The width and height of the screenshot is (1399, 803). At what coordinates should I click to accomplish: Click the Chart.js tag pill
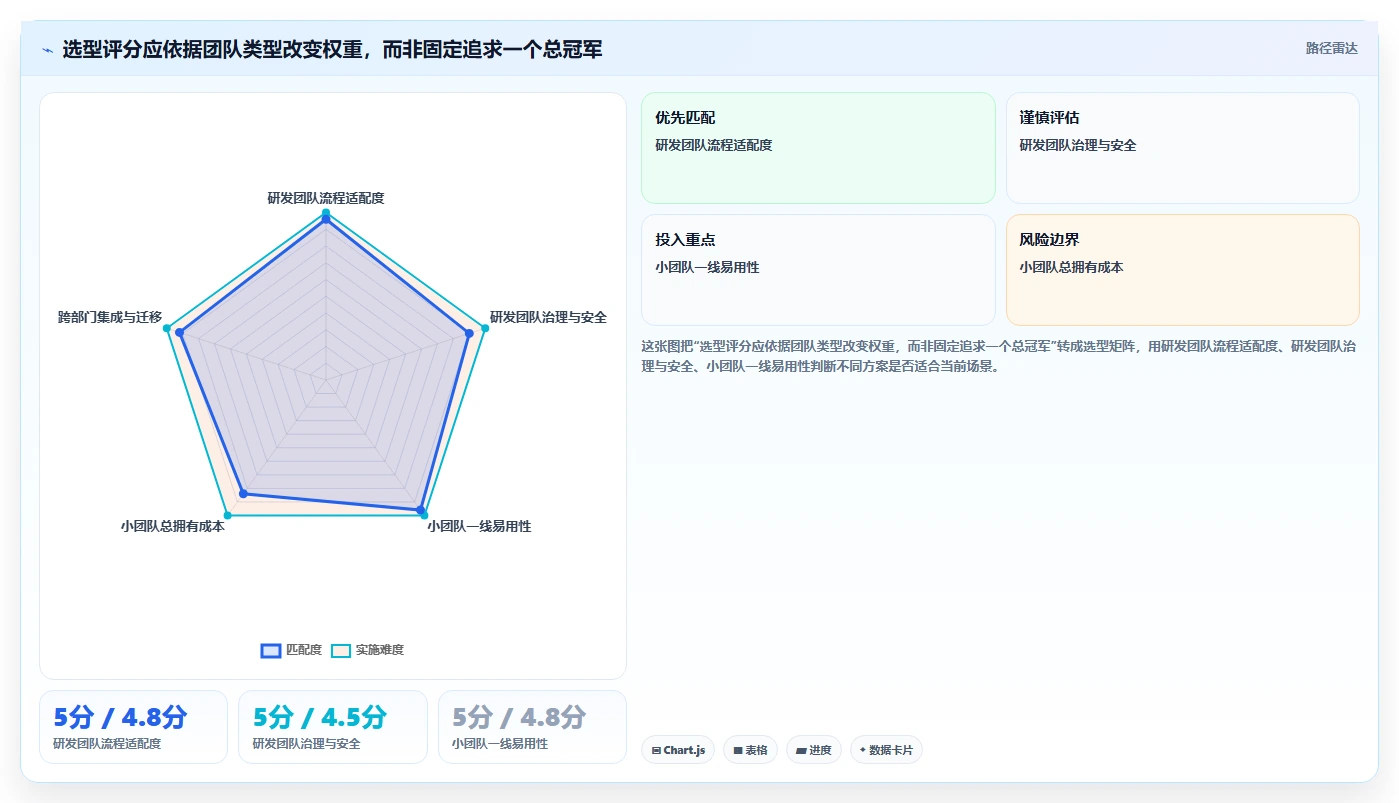click(678, 750)
